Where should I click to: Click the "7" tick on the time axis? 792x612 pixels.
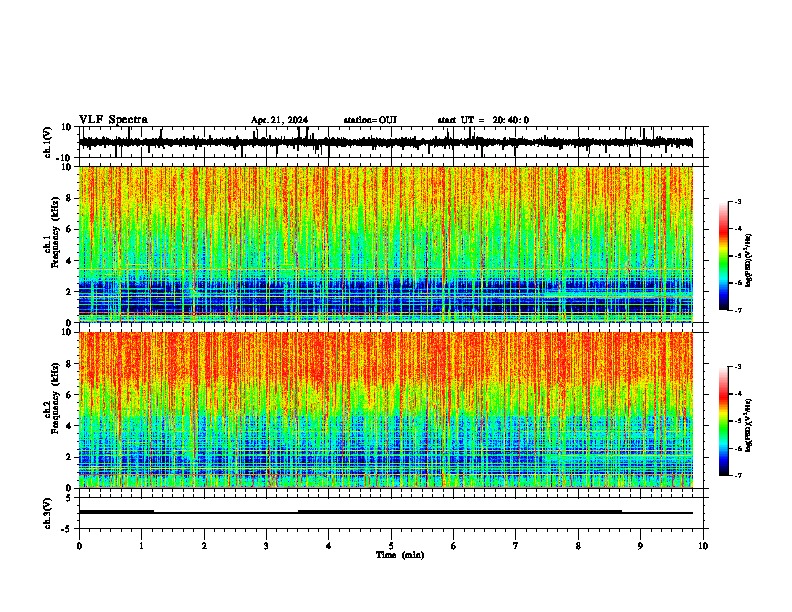point(516,546)
